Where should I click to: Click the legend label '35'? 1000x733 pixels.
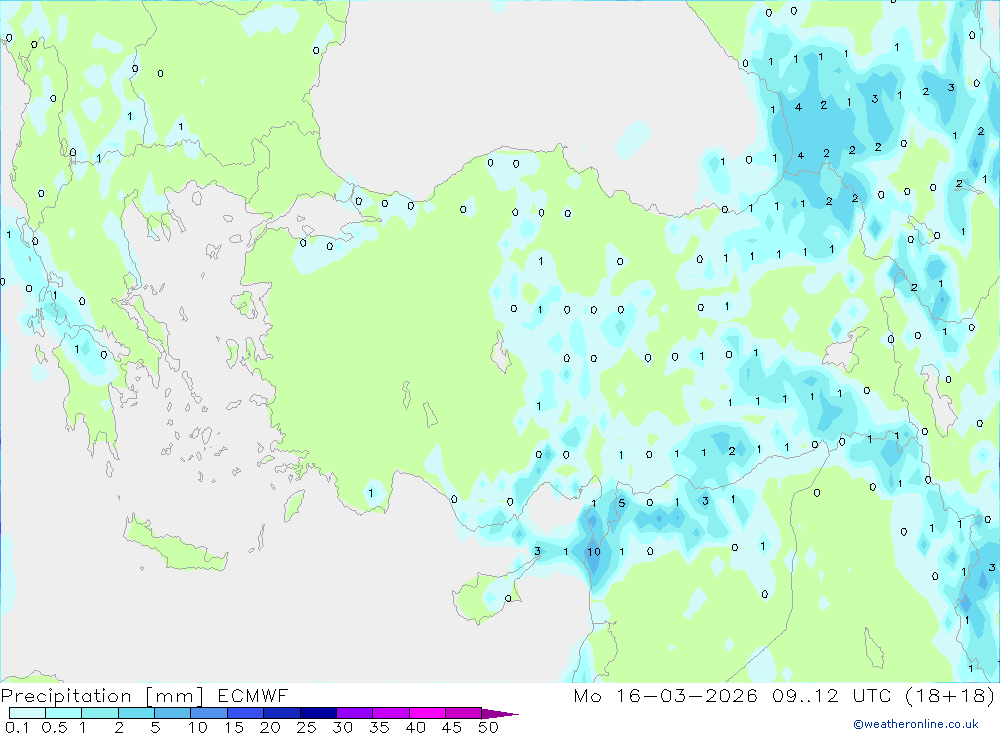[x=379, y=727]
